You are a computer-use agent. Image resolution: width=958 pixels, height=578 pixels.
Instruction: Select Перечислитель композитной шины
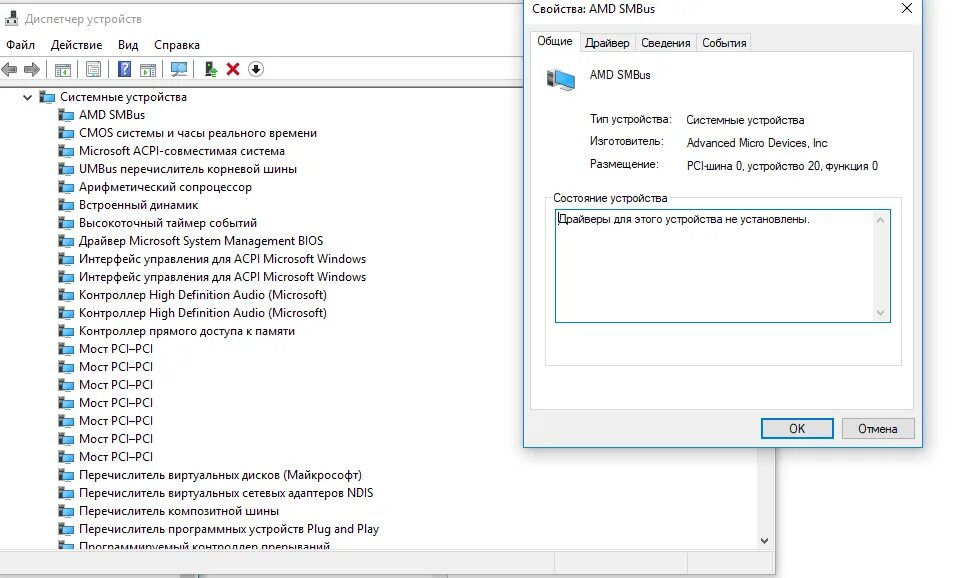tap(178, 511)
